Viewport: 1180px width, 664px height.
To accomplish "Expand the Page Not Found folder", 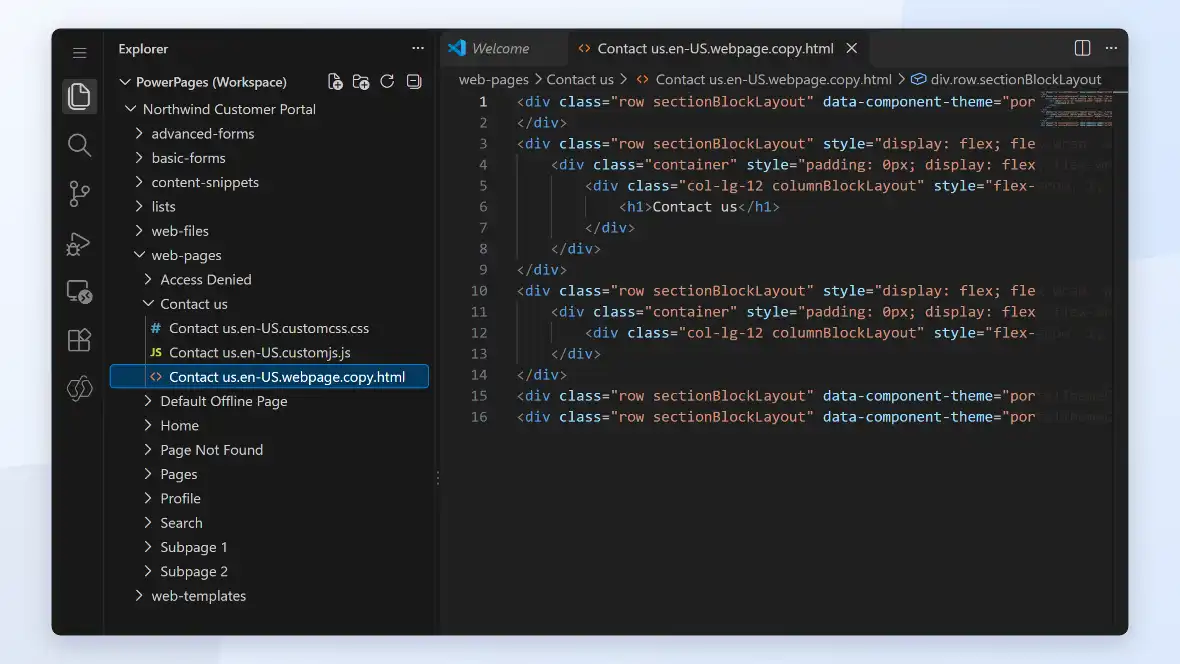I will pyautogui.click(x=148, y=450).
